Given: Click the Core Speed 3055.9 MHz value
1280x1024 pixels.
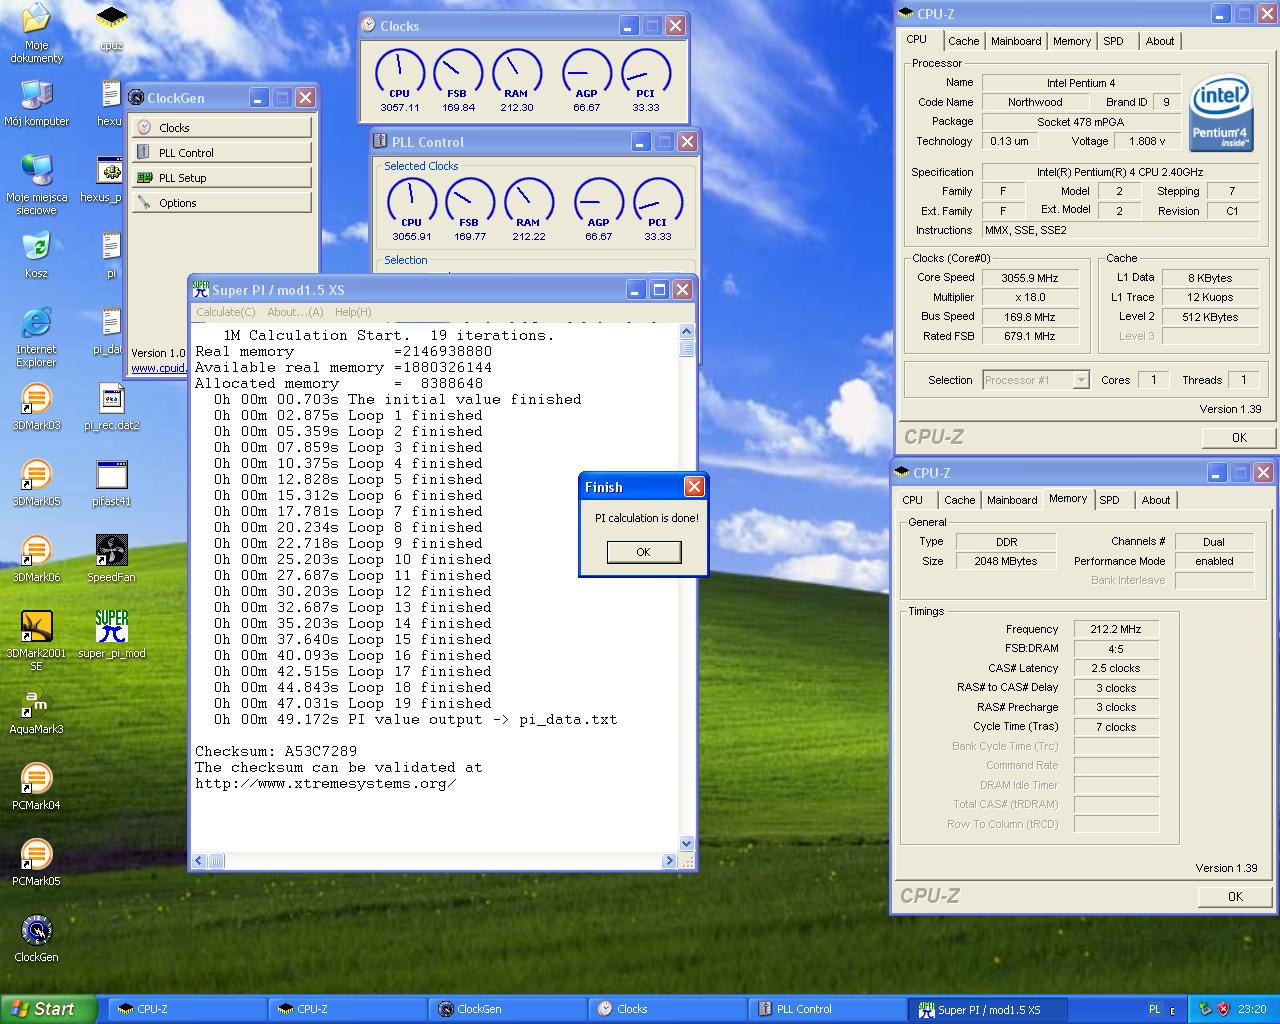Looking at the screenshot, I should click(x=1029, y=278).
